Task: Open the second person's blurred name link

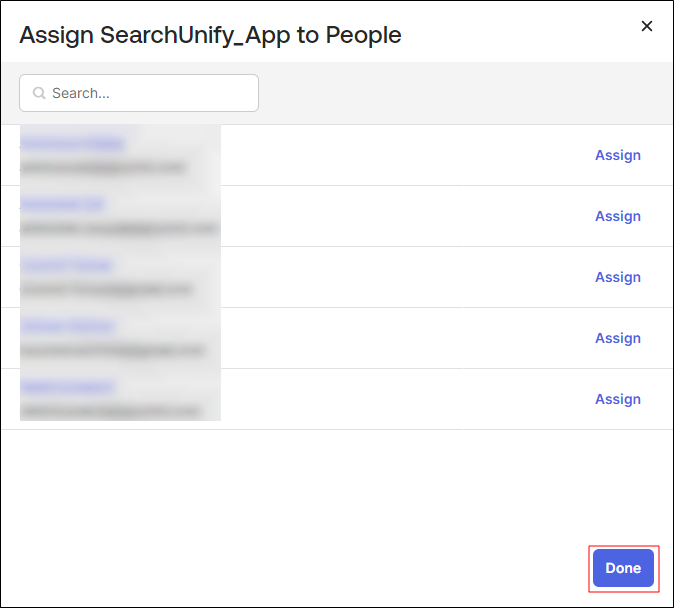Action: [x=62, y=204]
